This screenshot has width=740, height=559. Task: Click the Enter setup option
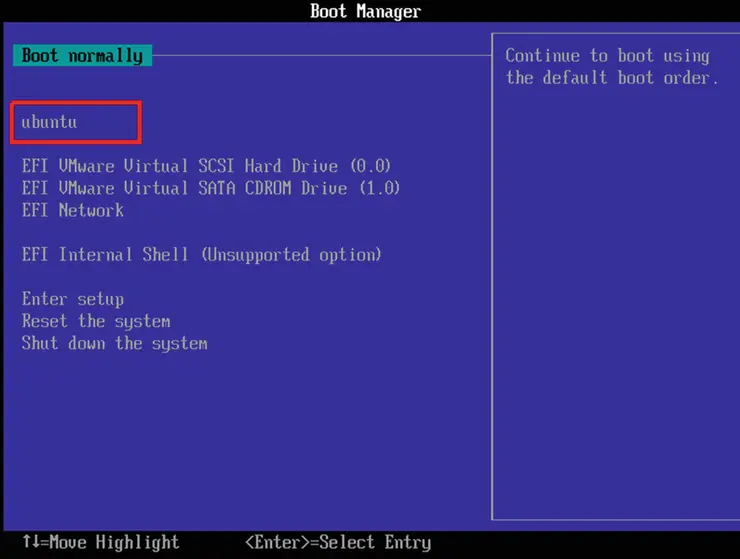73,299
